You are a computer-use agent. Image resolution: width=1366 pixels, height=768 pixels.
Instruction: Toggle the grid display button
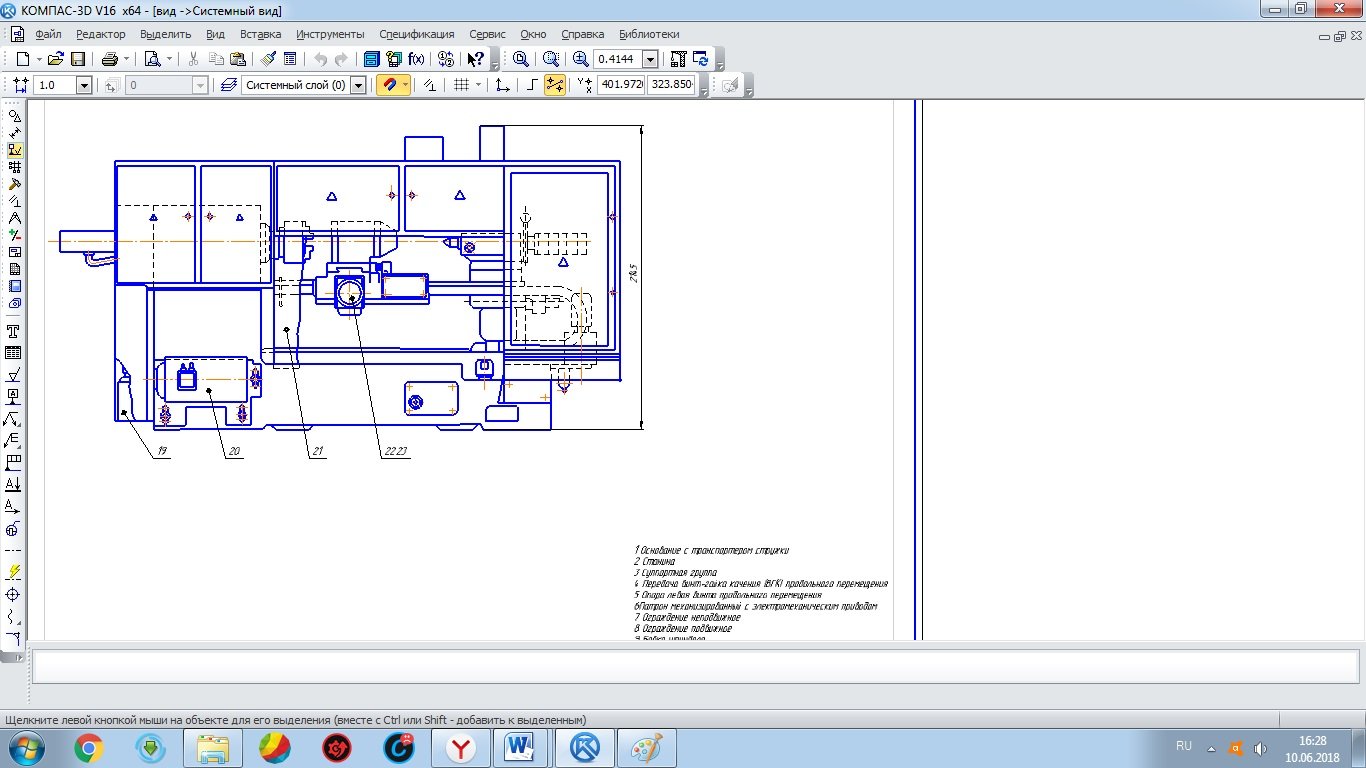pos(461,85)
